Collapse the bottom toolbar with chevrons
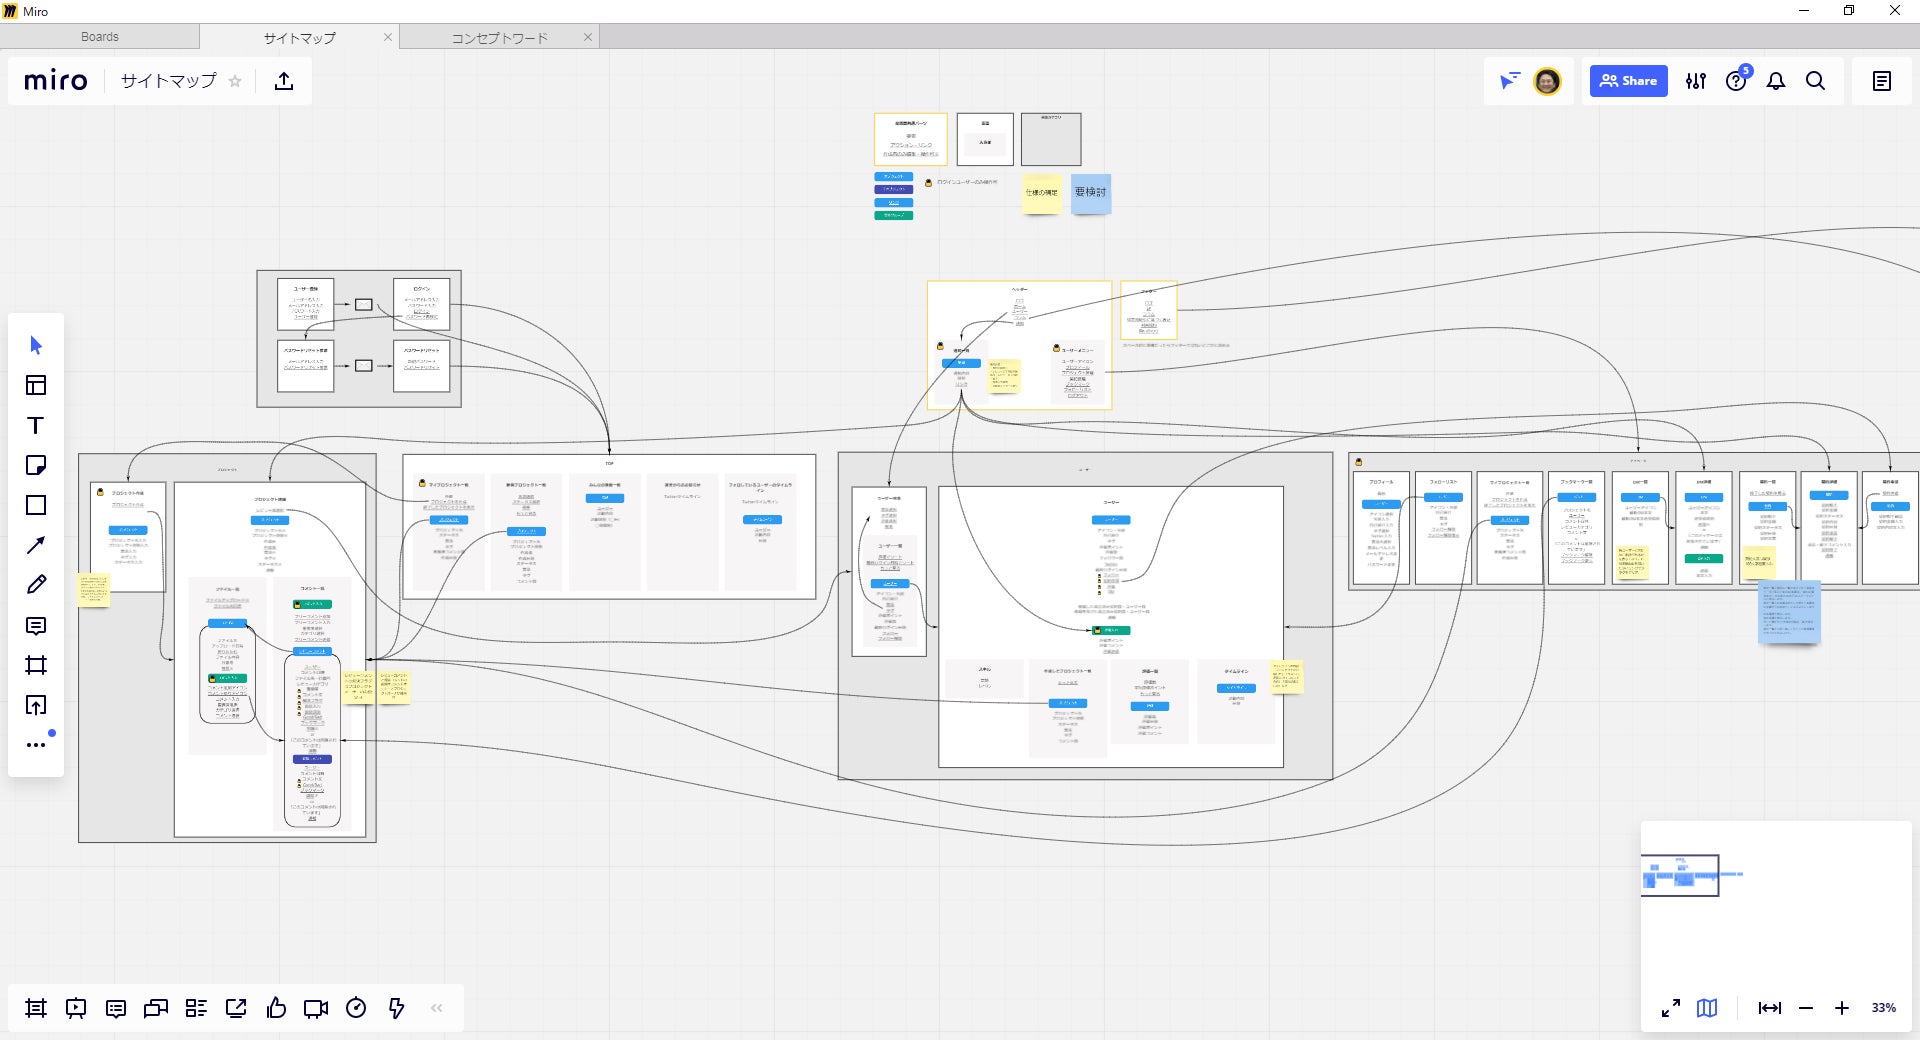1920x1040 pixels. [436, 1008]
